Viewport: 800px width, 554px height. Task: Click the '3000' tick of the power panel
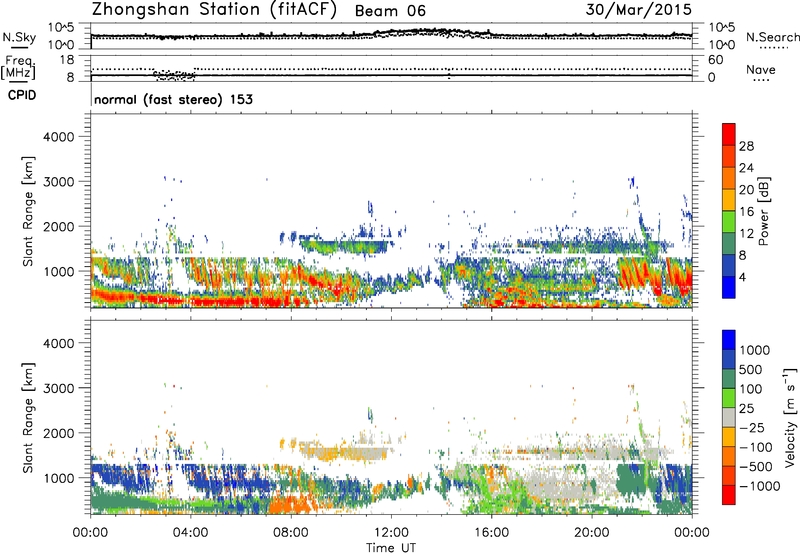(59, 182)
